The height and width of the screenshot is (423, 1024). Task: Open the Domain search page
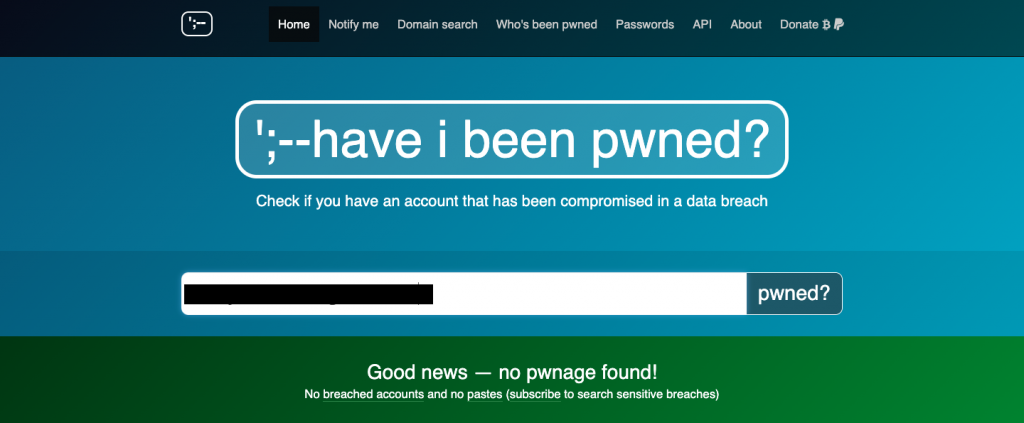(x=438, y=24)
